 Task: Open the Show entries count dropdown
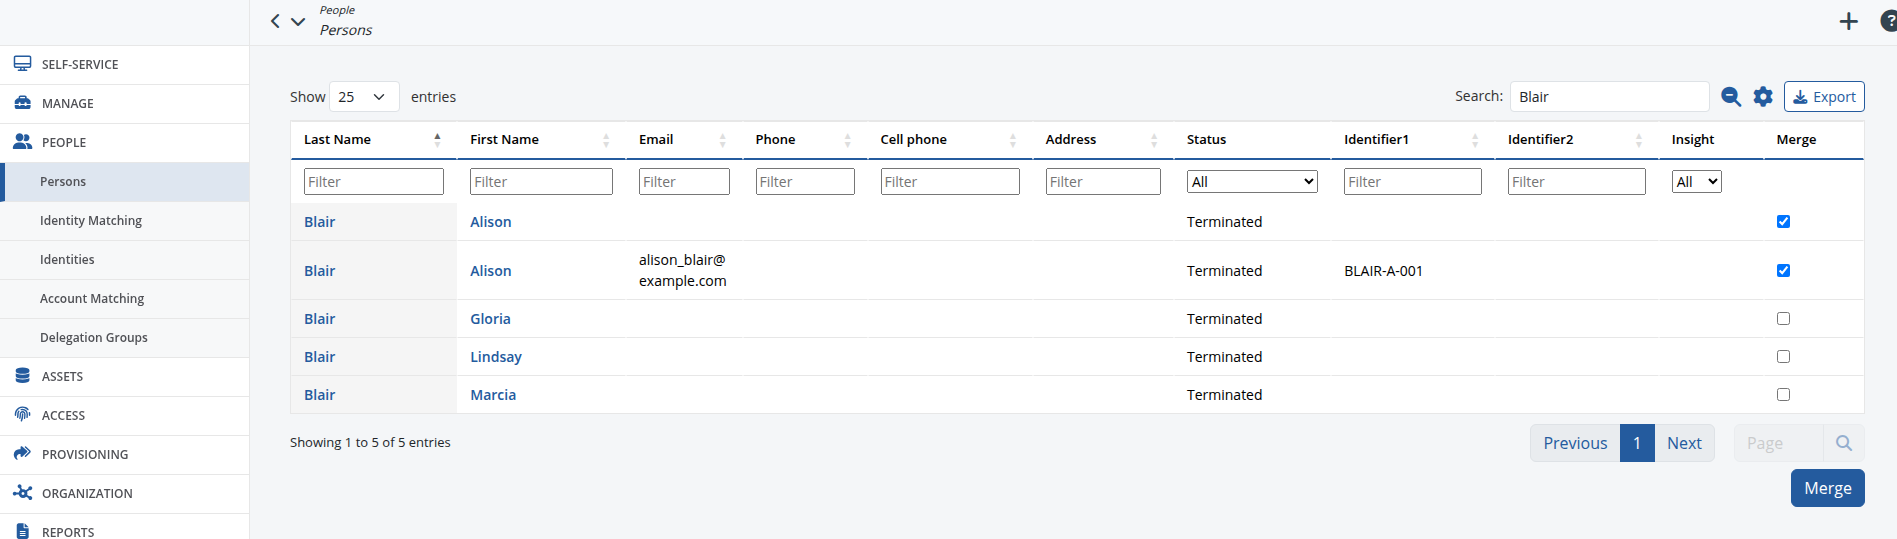(364, 97)
